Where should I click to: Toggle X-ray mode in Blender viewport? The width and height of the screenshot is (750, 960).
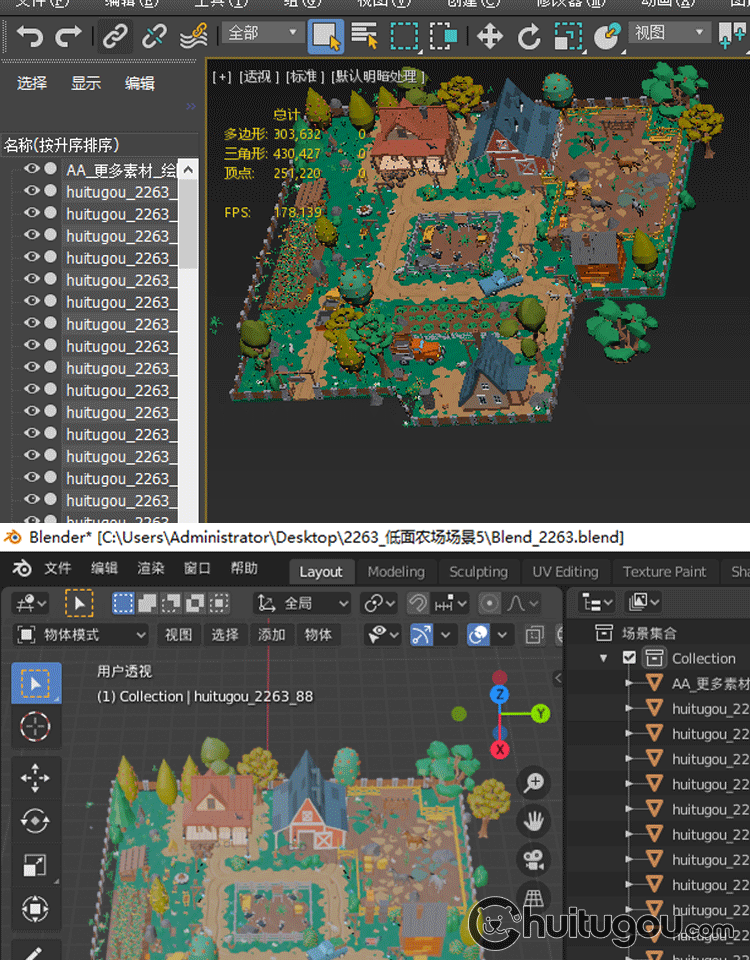pyautogui.click(x=534, y=635)
